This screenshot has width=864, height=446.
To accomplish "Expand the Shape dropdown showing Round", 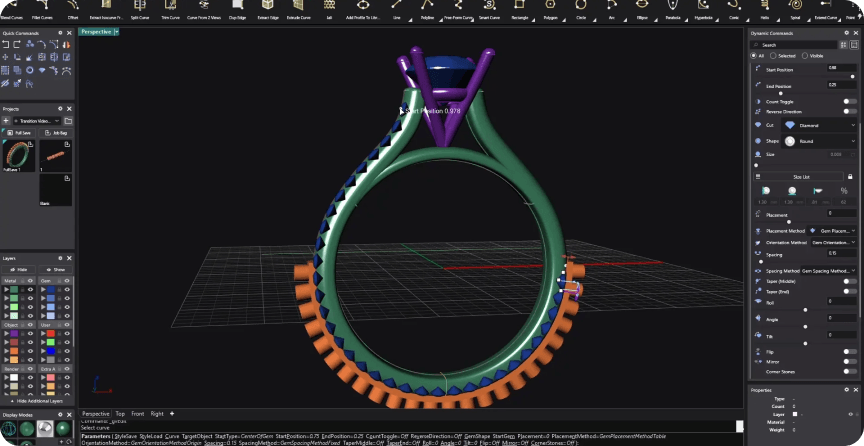I will (819, 141).
